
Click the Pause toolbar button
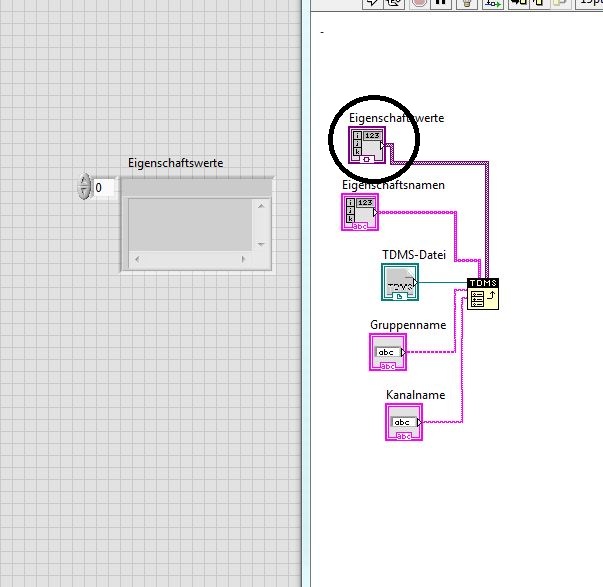[x=440, y=3]
